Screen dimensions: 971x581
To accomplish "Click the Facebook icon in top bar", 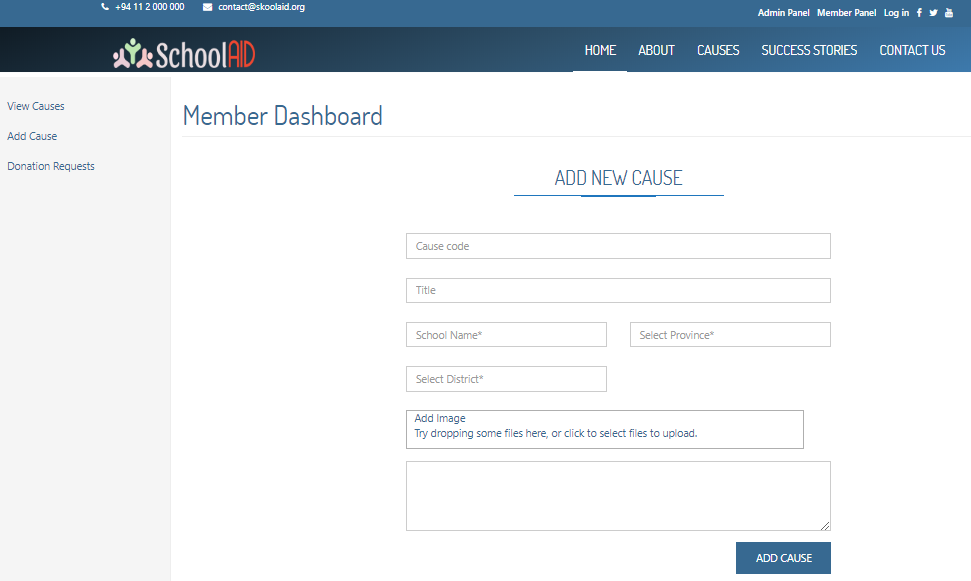I will pos(919,13).
